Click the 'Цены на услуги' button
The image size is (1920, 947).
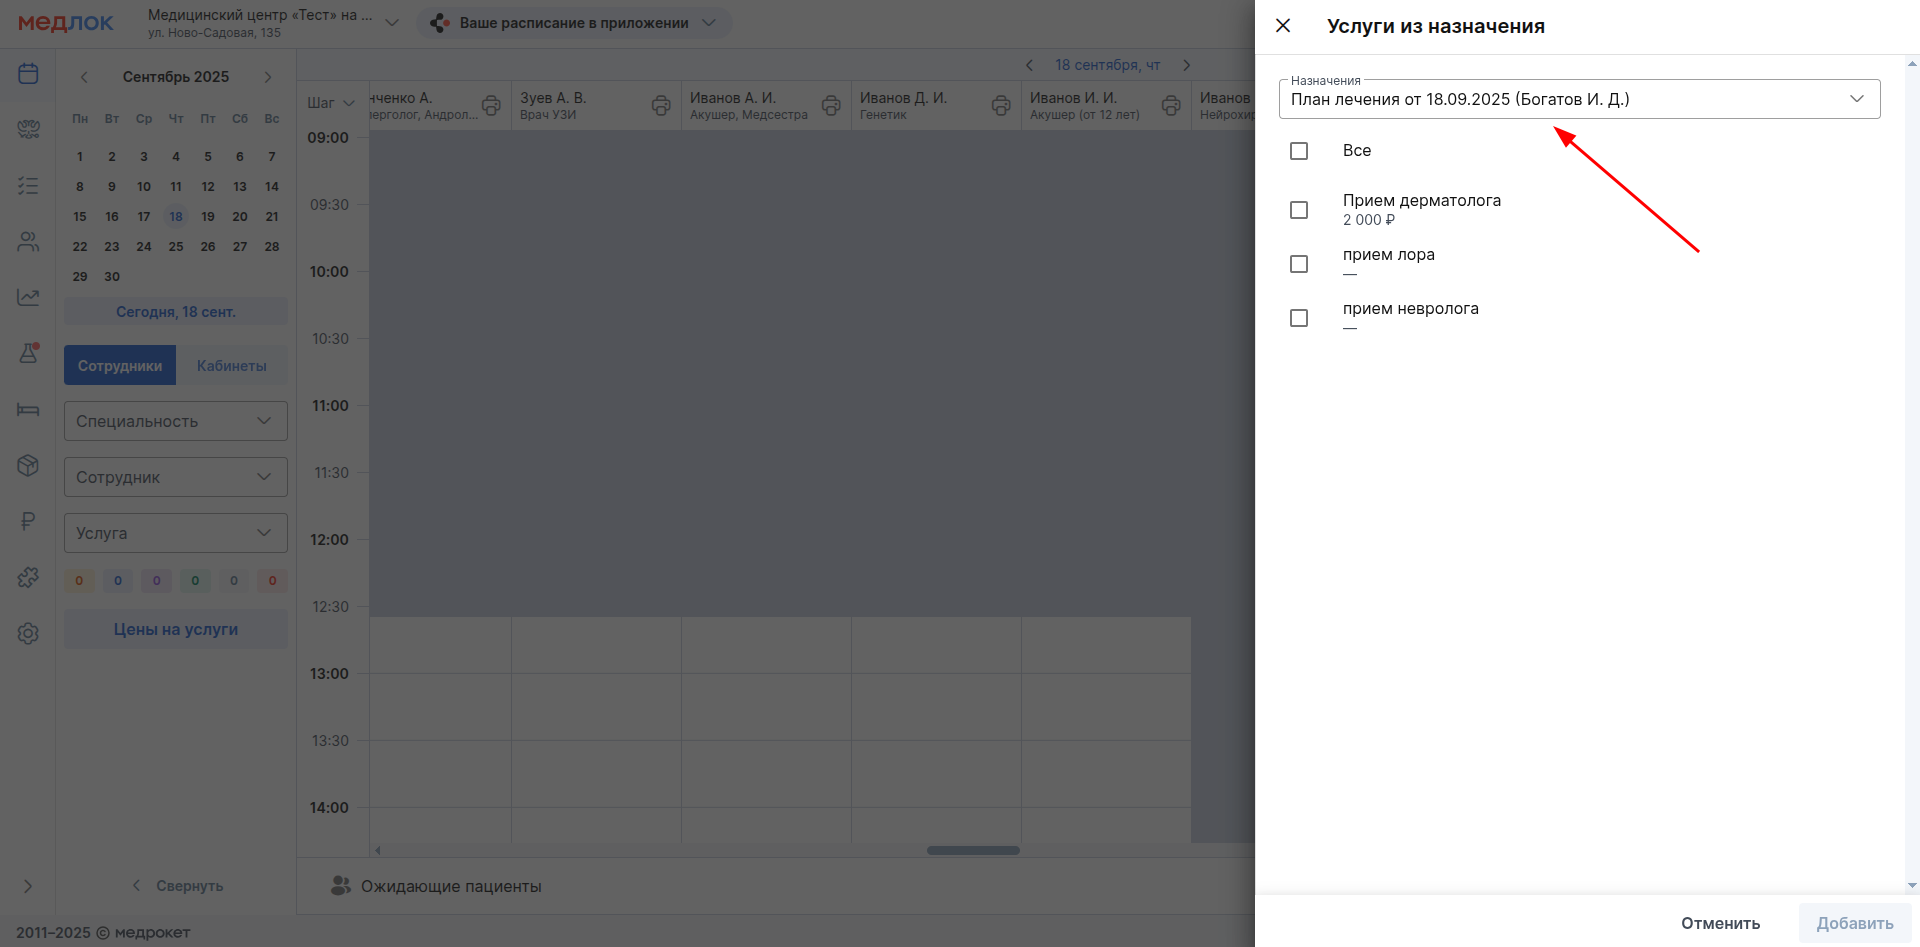tap(176, 629)
